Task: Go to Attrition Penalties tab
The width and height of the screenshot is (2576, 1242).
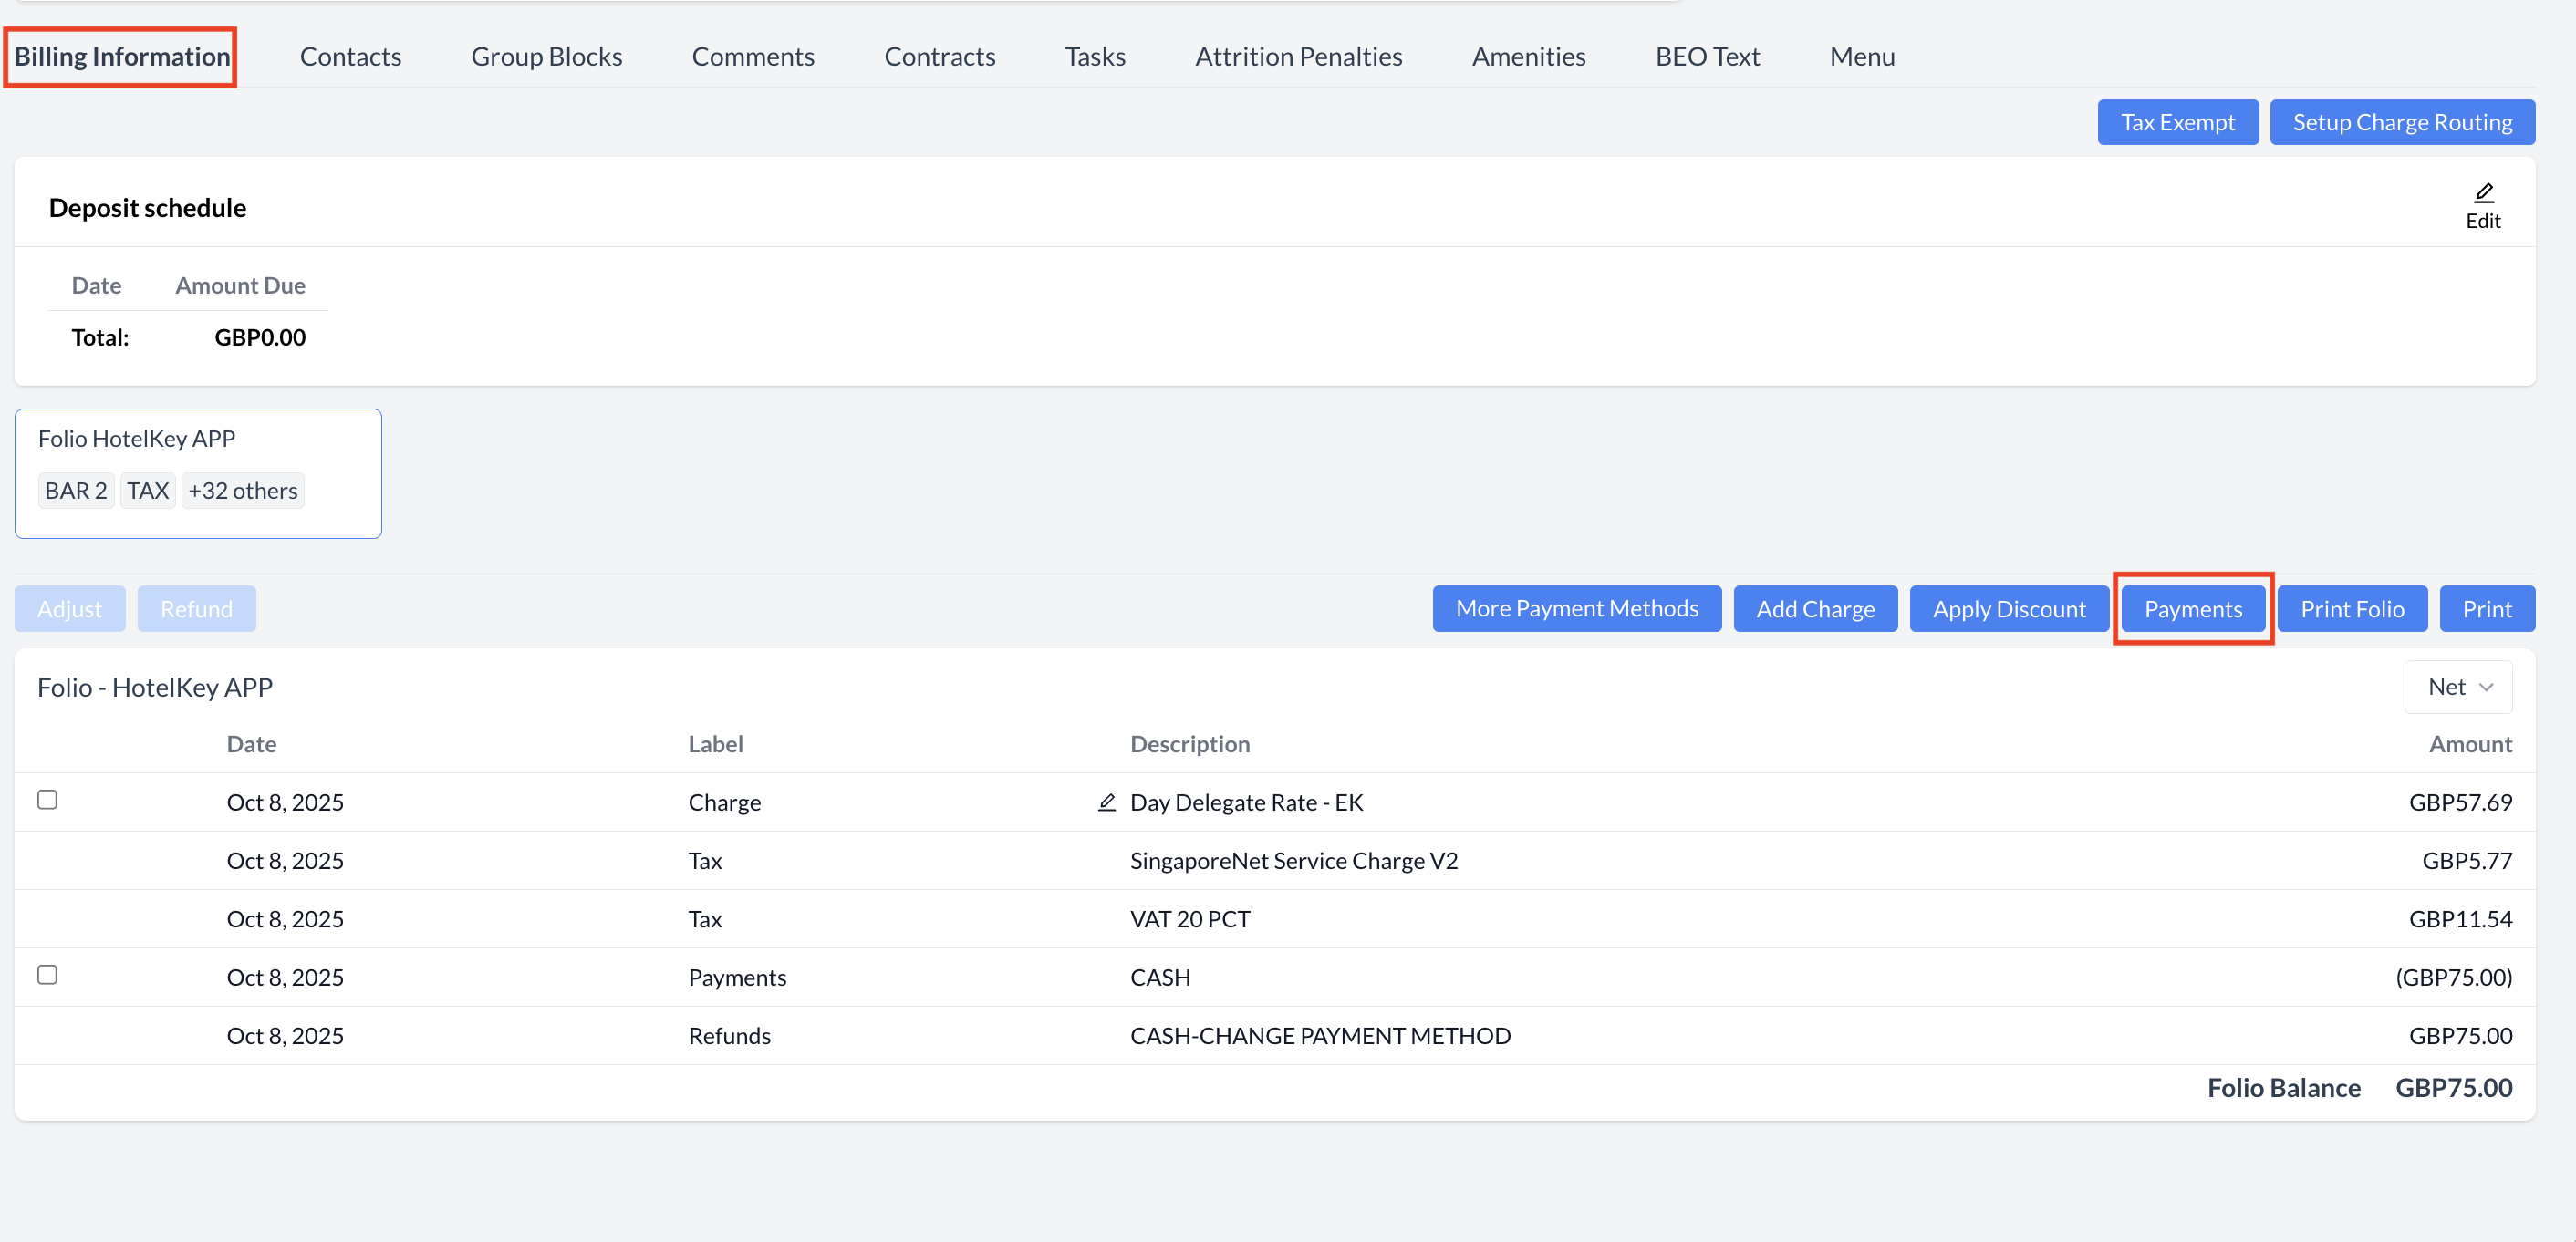Action: pyautogui.click(x=1298, y=56)
